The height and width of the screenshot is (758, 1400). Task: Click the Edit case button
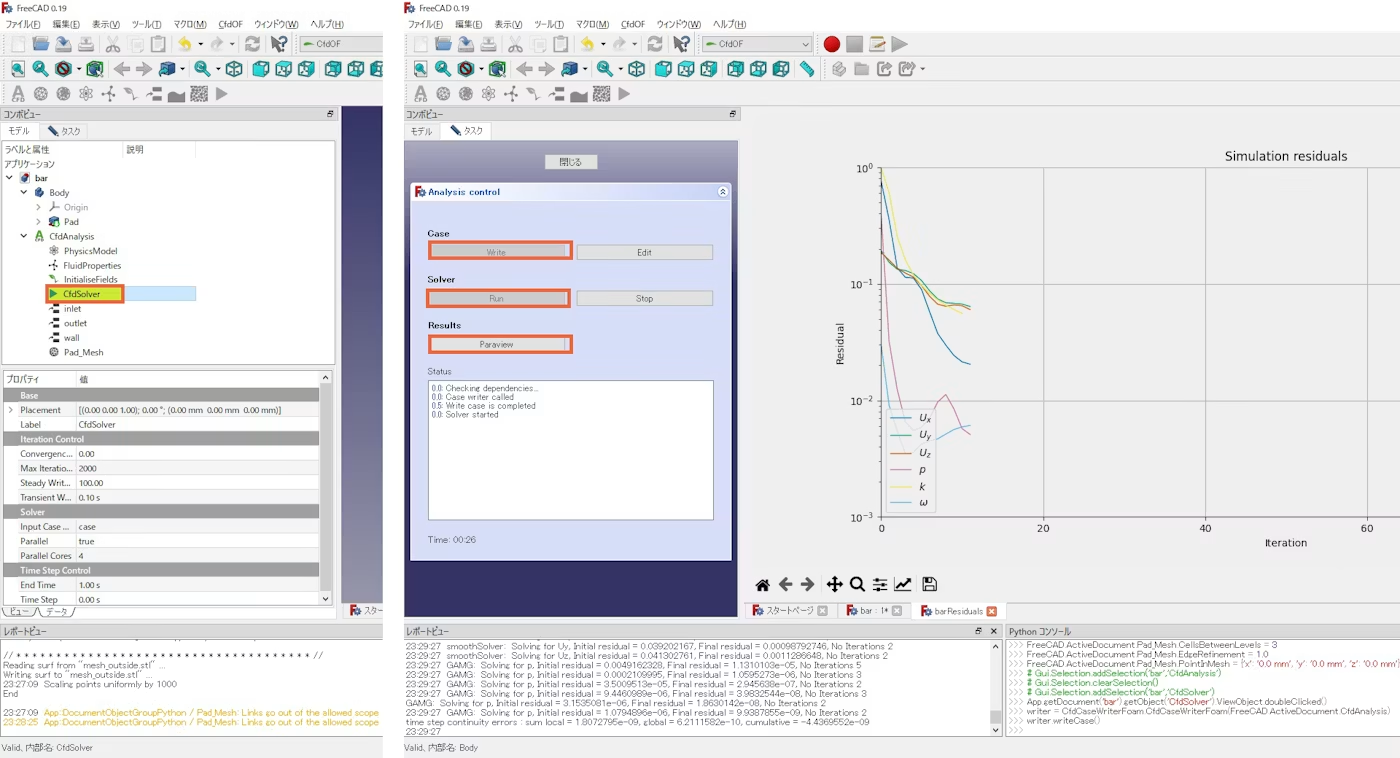645,252
